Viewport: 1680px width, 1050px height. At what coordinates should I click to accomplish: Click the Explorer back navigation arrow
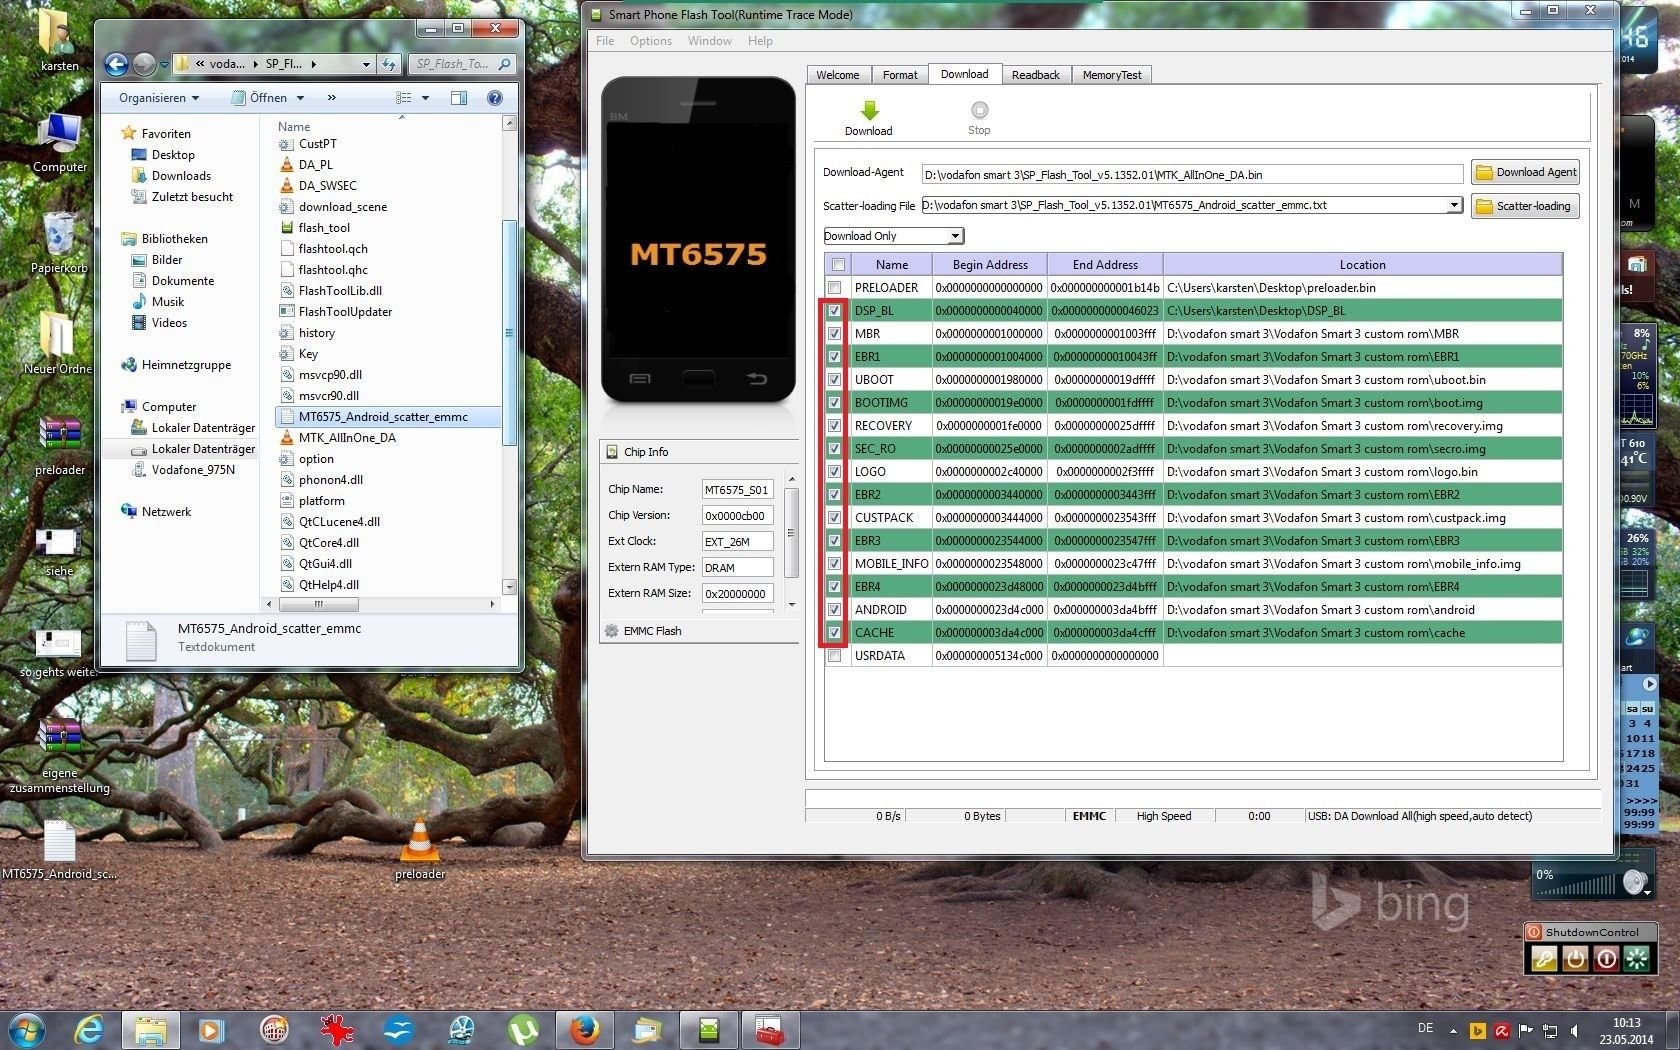click(x=116, y=64)
